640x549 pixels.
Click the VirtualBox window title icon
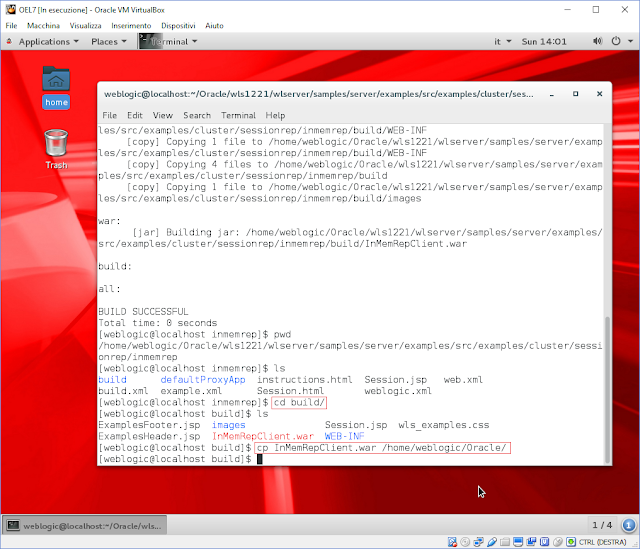pos(10,9)
